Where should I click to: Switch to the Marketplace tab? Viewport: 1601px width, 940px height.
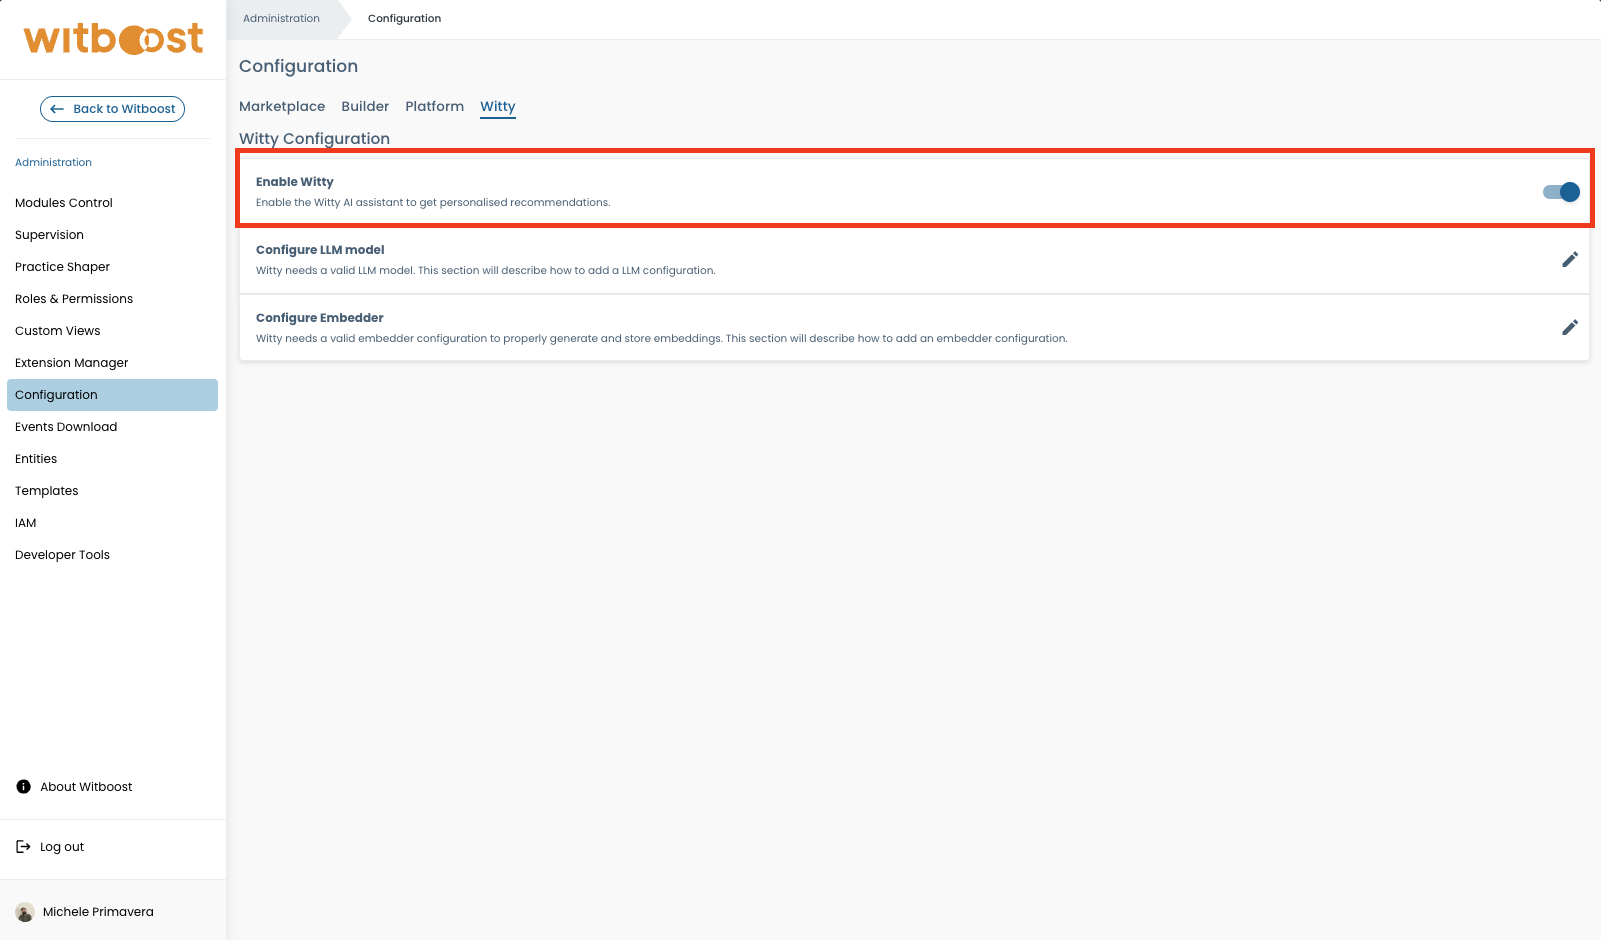pos(282,107)
